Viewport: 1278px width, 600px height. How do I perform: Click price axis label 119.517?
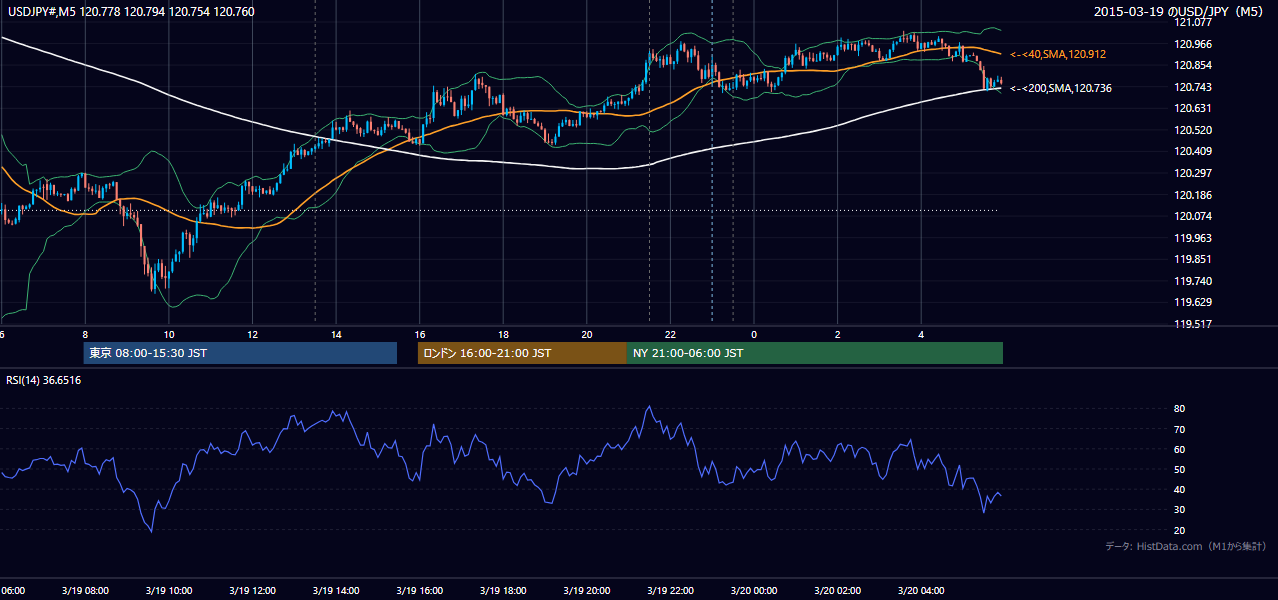pyautogui.click(x=1192, y=324)
